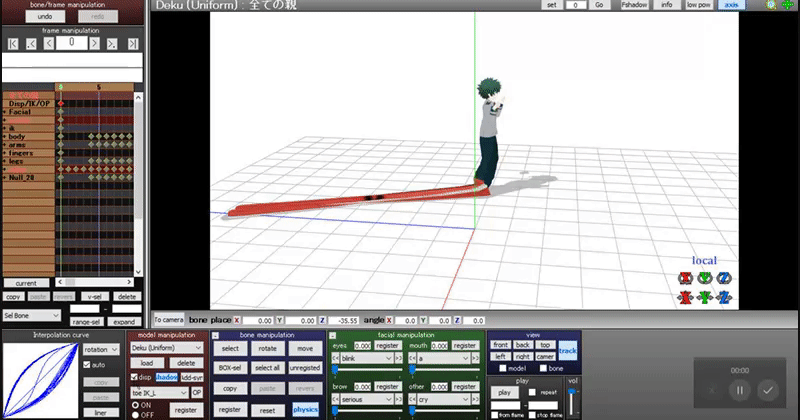Click the upper blue Z local axis icon
This screenshot has height=420, width=800.
point(723,278)
